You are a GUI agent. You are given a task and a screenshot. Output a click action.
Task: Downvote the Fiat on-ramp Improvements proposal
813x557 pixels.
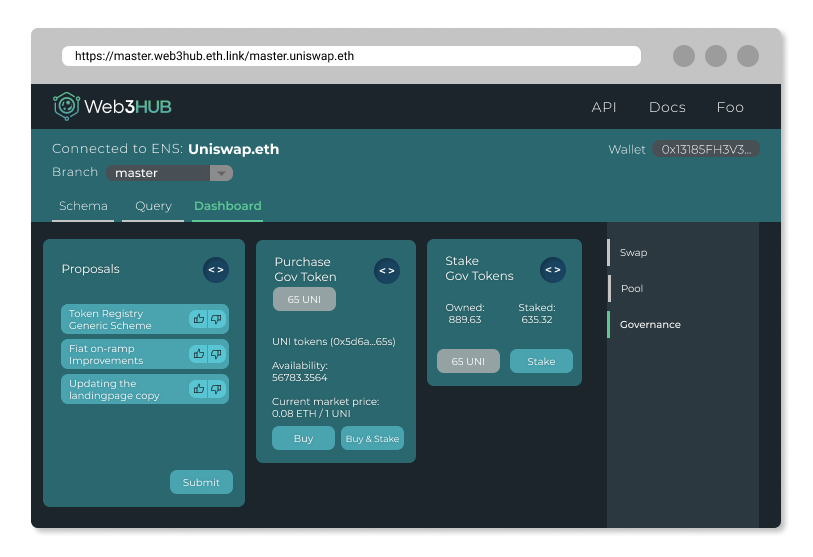(216, 354)
